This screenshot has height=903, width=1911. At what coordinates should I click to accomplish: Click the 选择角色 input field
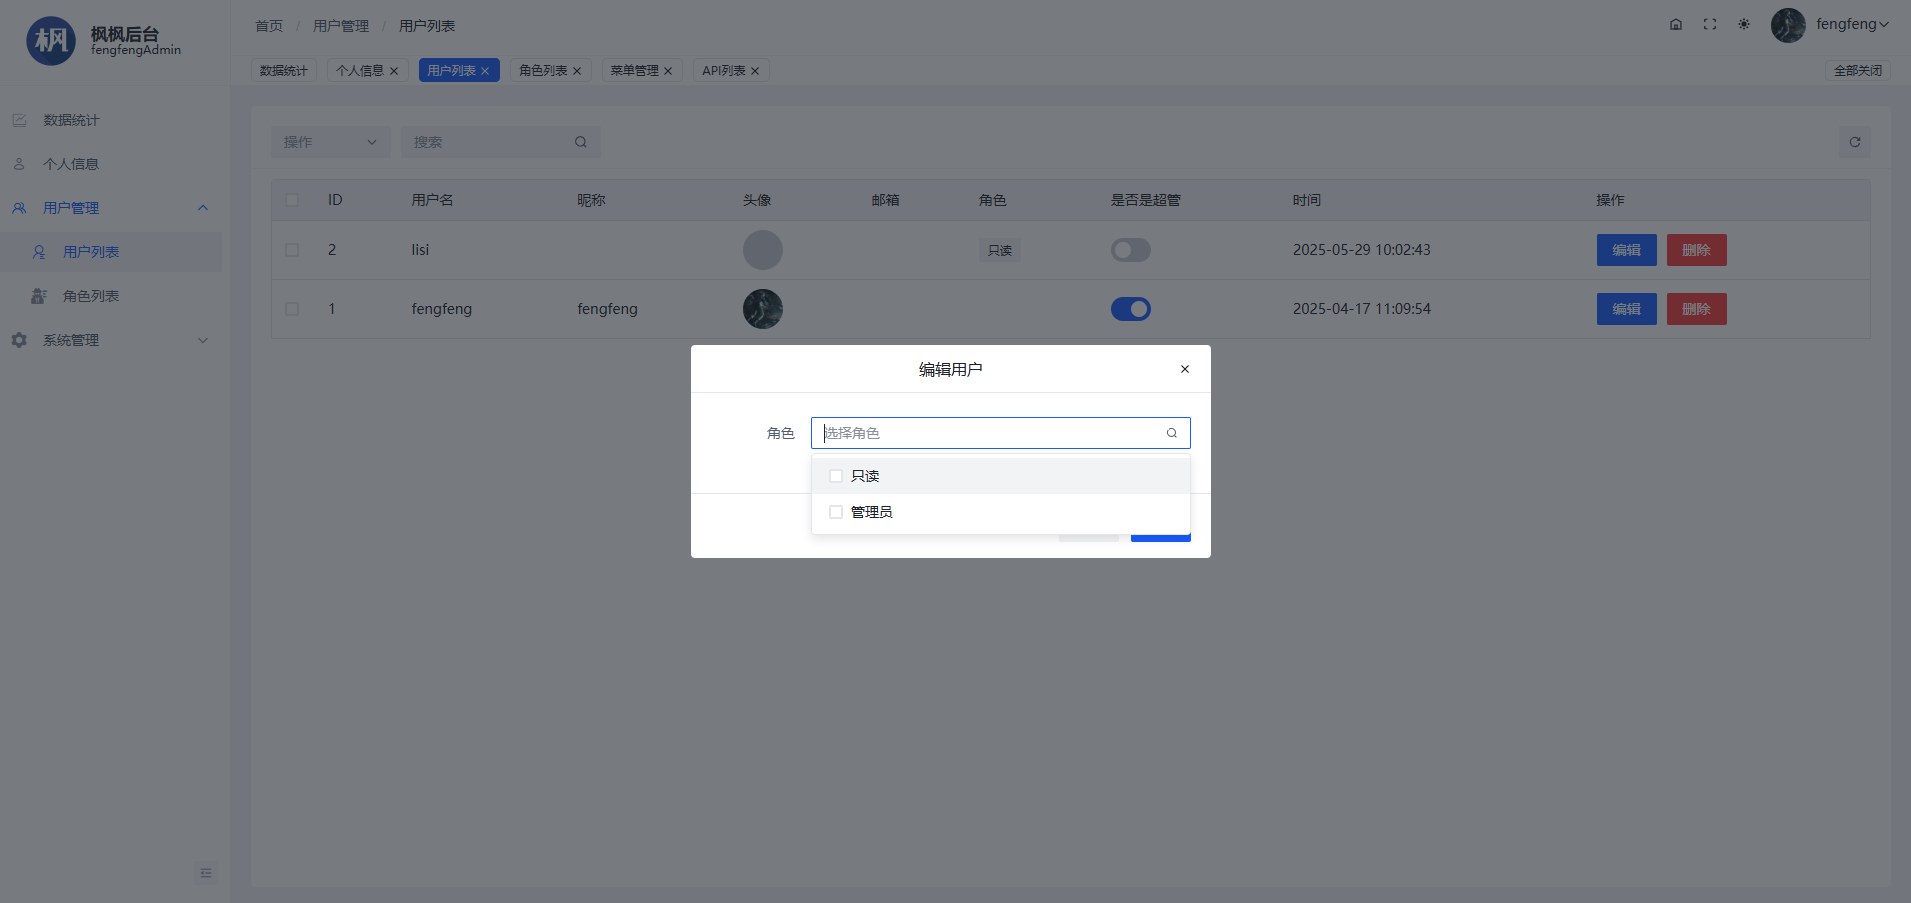(x=990, y=433)
